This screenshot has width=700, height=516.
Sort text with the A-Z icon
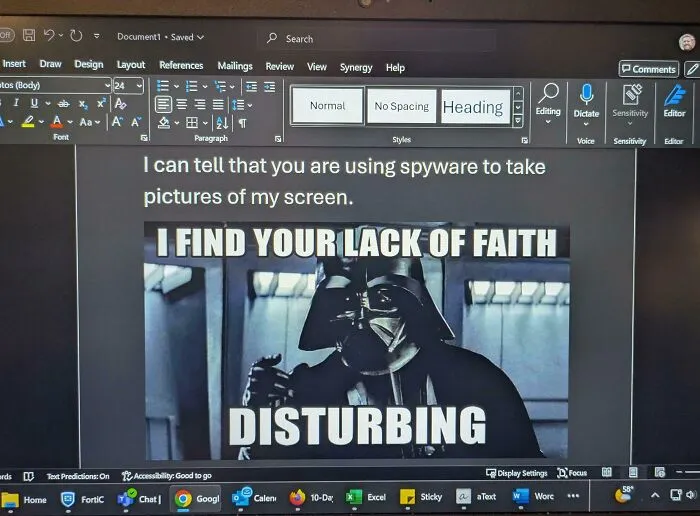[x=222, y=123]
